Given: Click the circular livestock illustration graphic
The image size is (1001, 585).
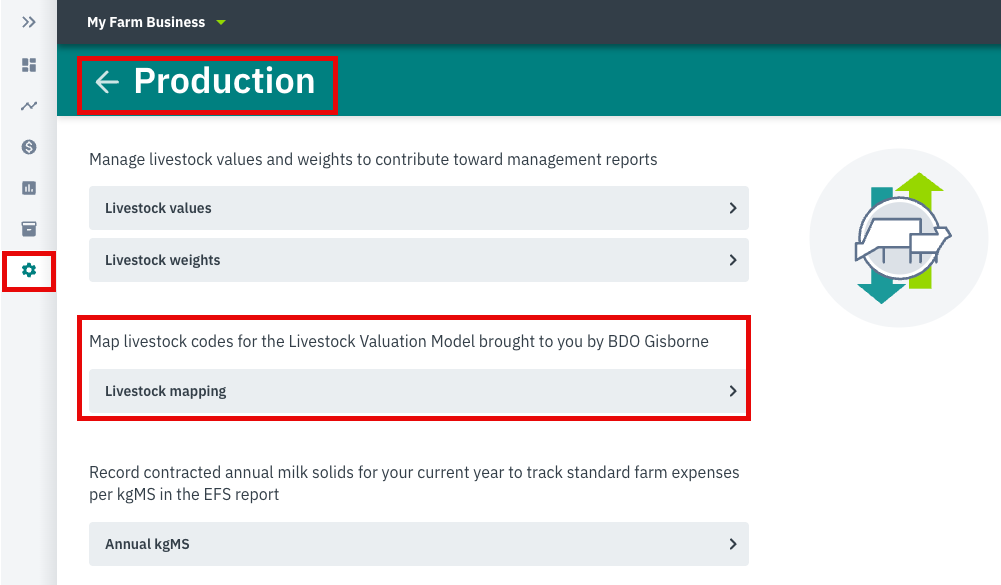Looking at the screenshot, I should [x=898, y=238].
